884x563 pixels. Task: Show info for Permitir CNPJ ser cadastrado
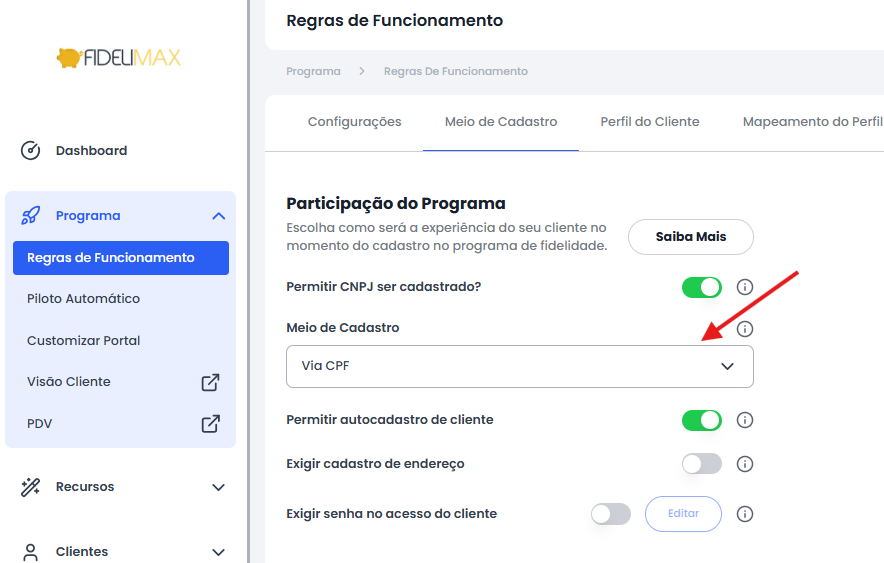[x=745, y=287]
